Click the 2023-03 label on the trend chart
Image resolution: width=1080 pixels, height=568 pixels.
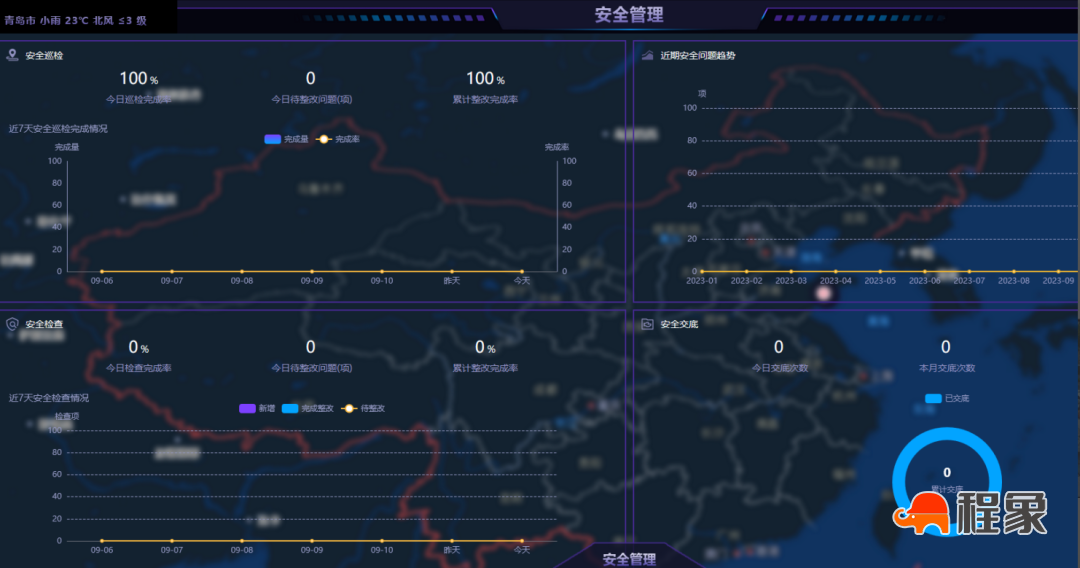(x=791, y=281)
